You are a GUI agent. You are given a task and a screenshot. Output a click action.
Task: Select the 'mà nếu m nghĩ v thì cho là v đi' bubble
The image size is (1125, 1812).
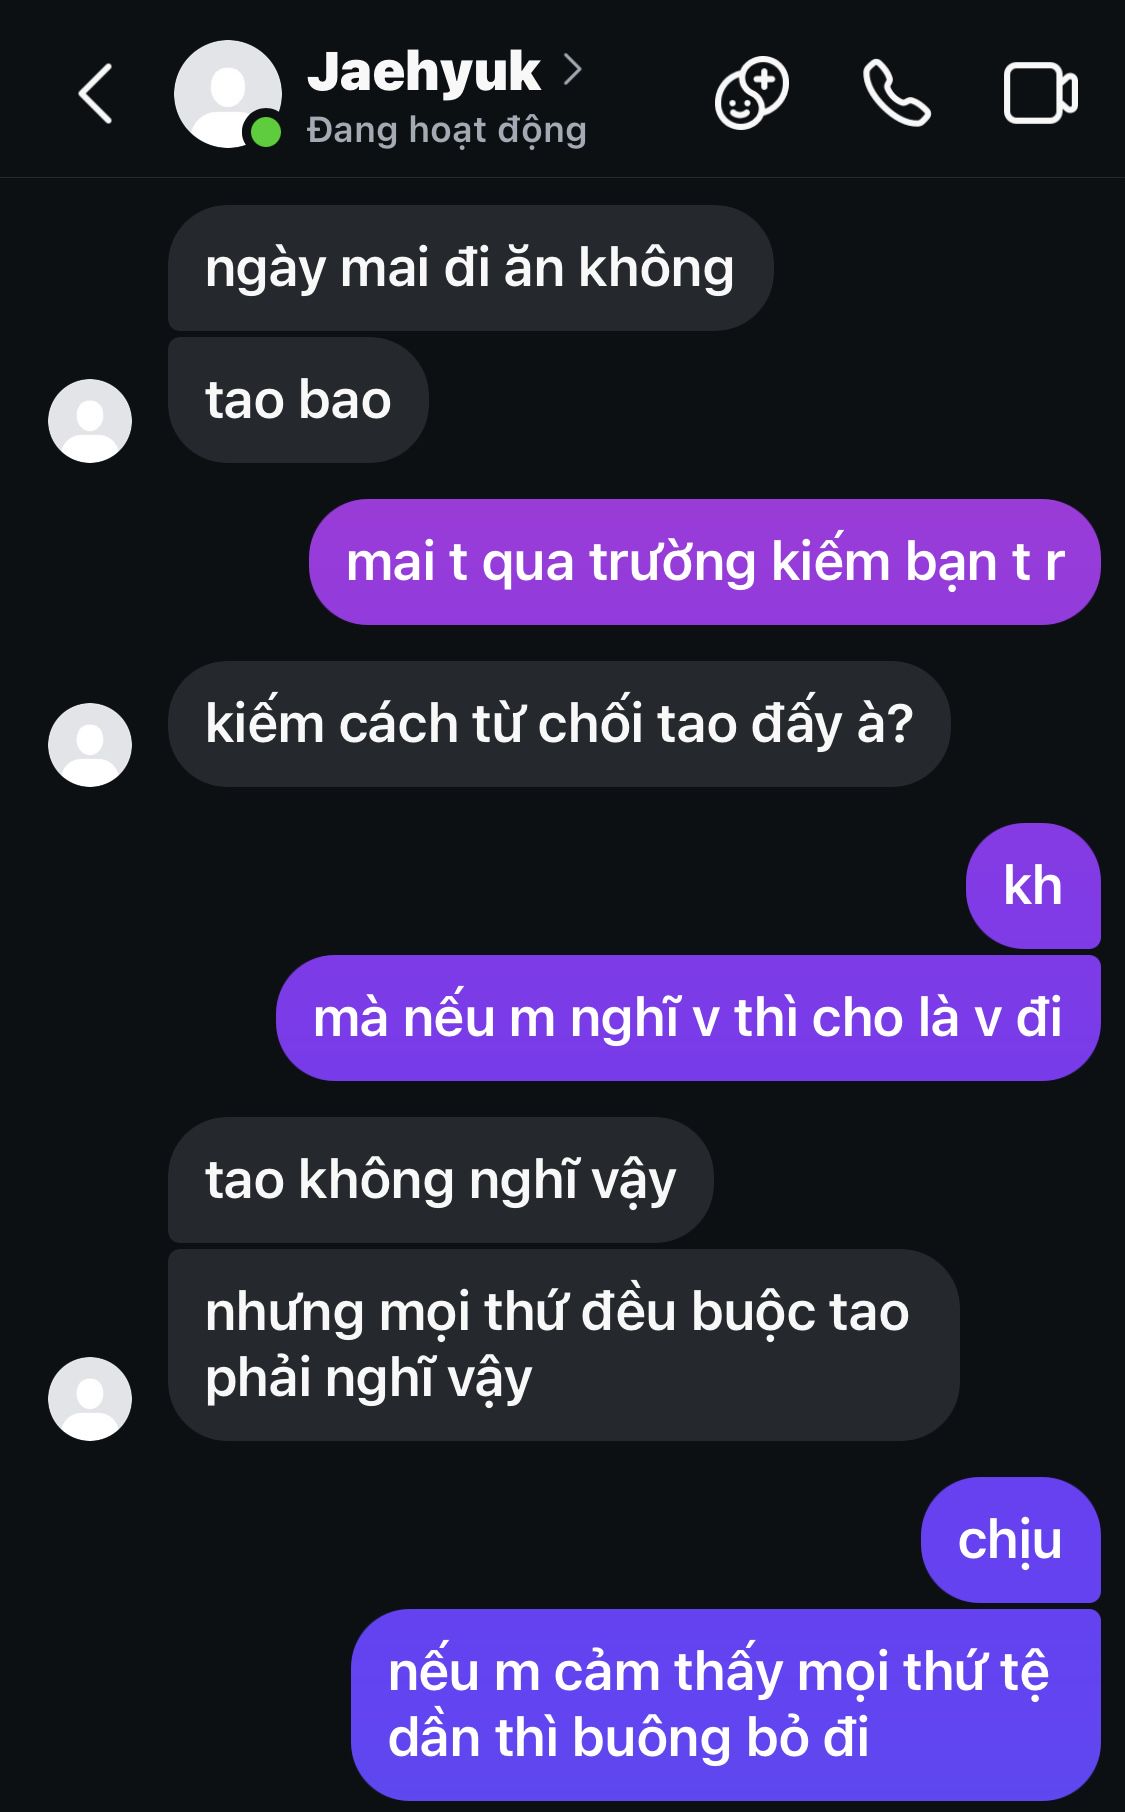click(x=688, y=1018)
